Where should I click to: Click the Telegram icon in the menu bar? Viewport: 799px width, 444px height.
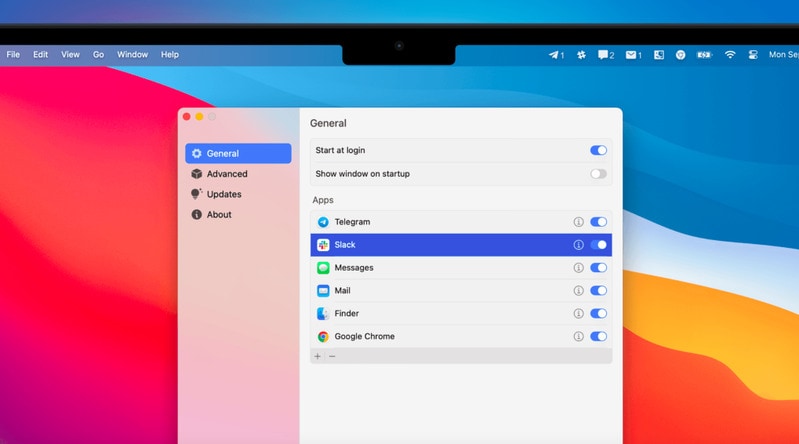pos(556,55)
